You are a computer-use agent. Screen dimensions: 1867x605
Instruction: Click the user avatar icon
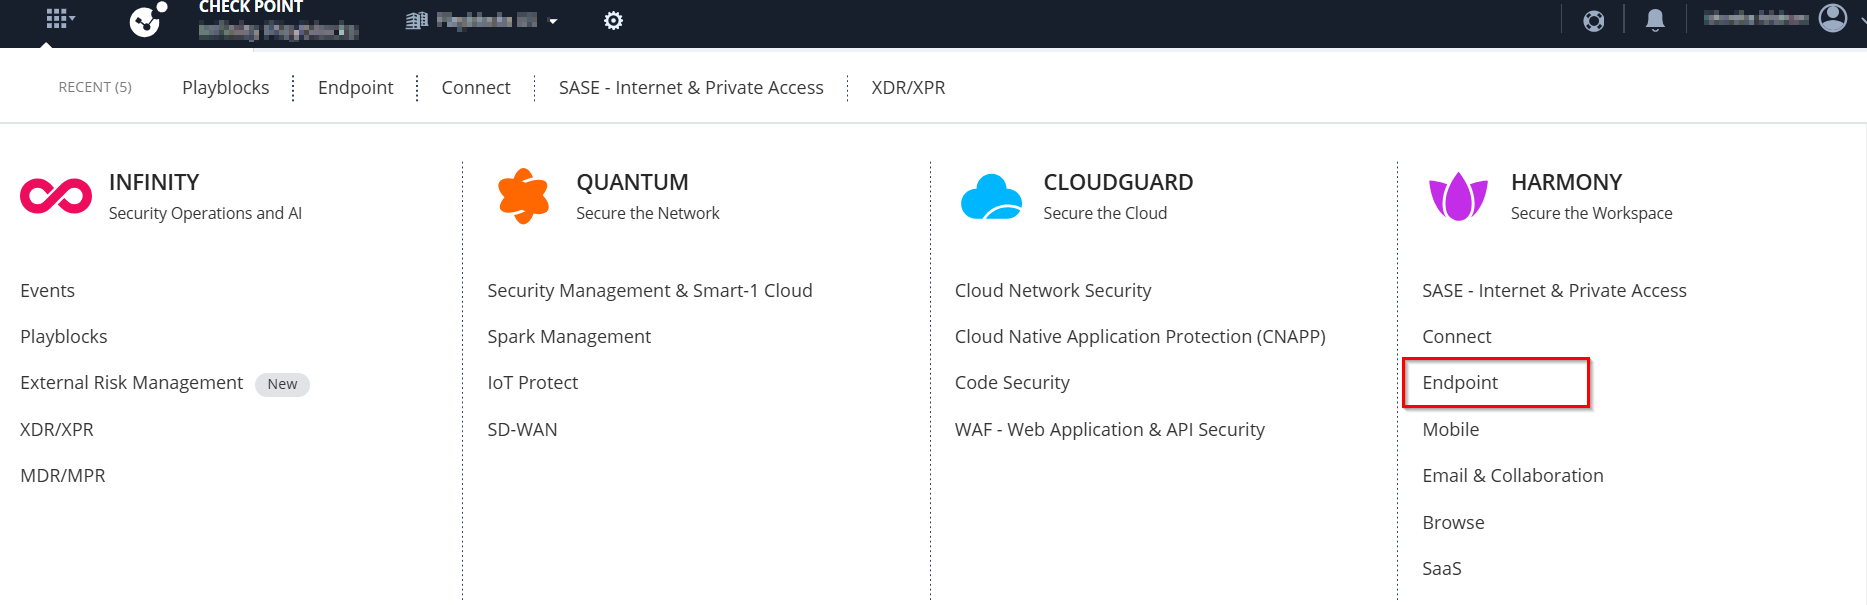1833,18
